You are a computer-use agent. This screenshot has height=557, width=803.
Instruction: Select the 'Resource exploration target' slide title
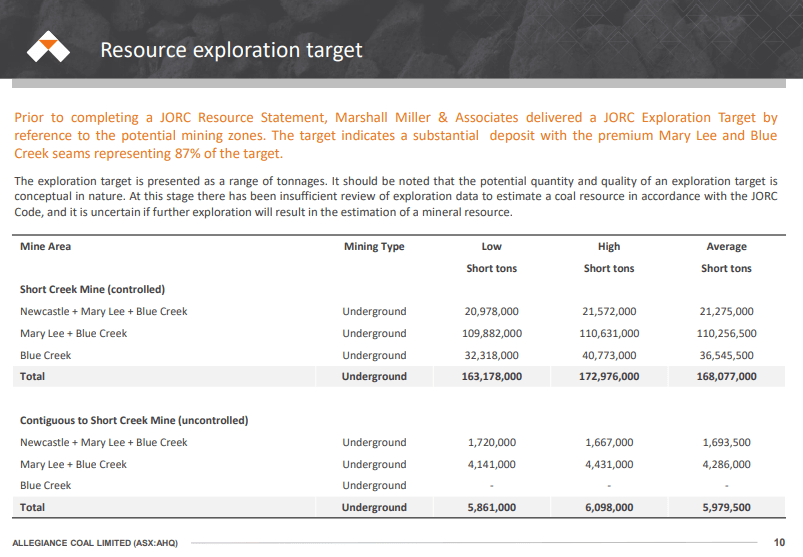tap(231, 50)
